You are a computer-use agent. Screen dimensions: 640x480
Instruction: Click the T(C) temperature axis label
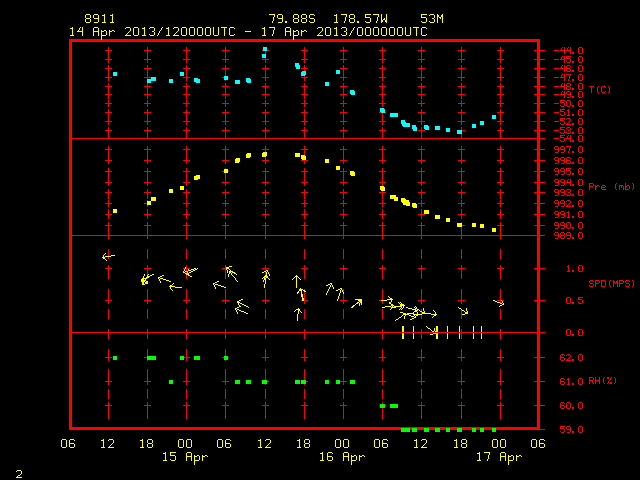point(600,89)
